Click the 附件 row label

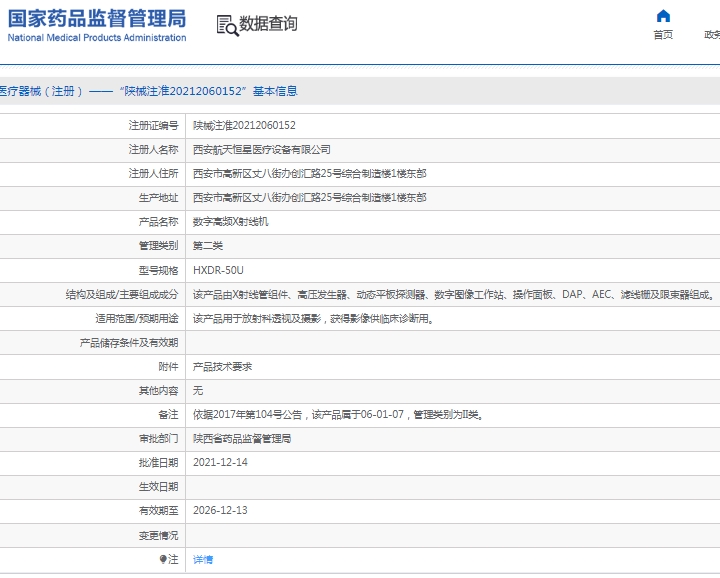[x=168, y=366]
